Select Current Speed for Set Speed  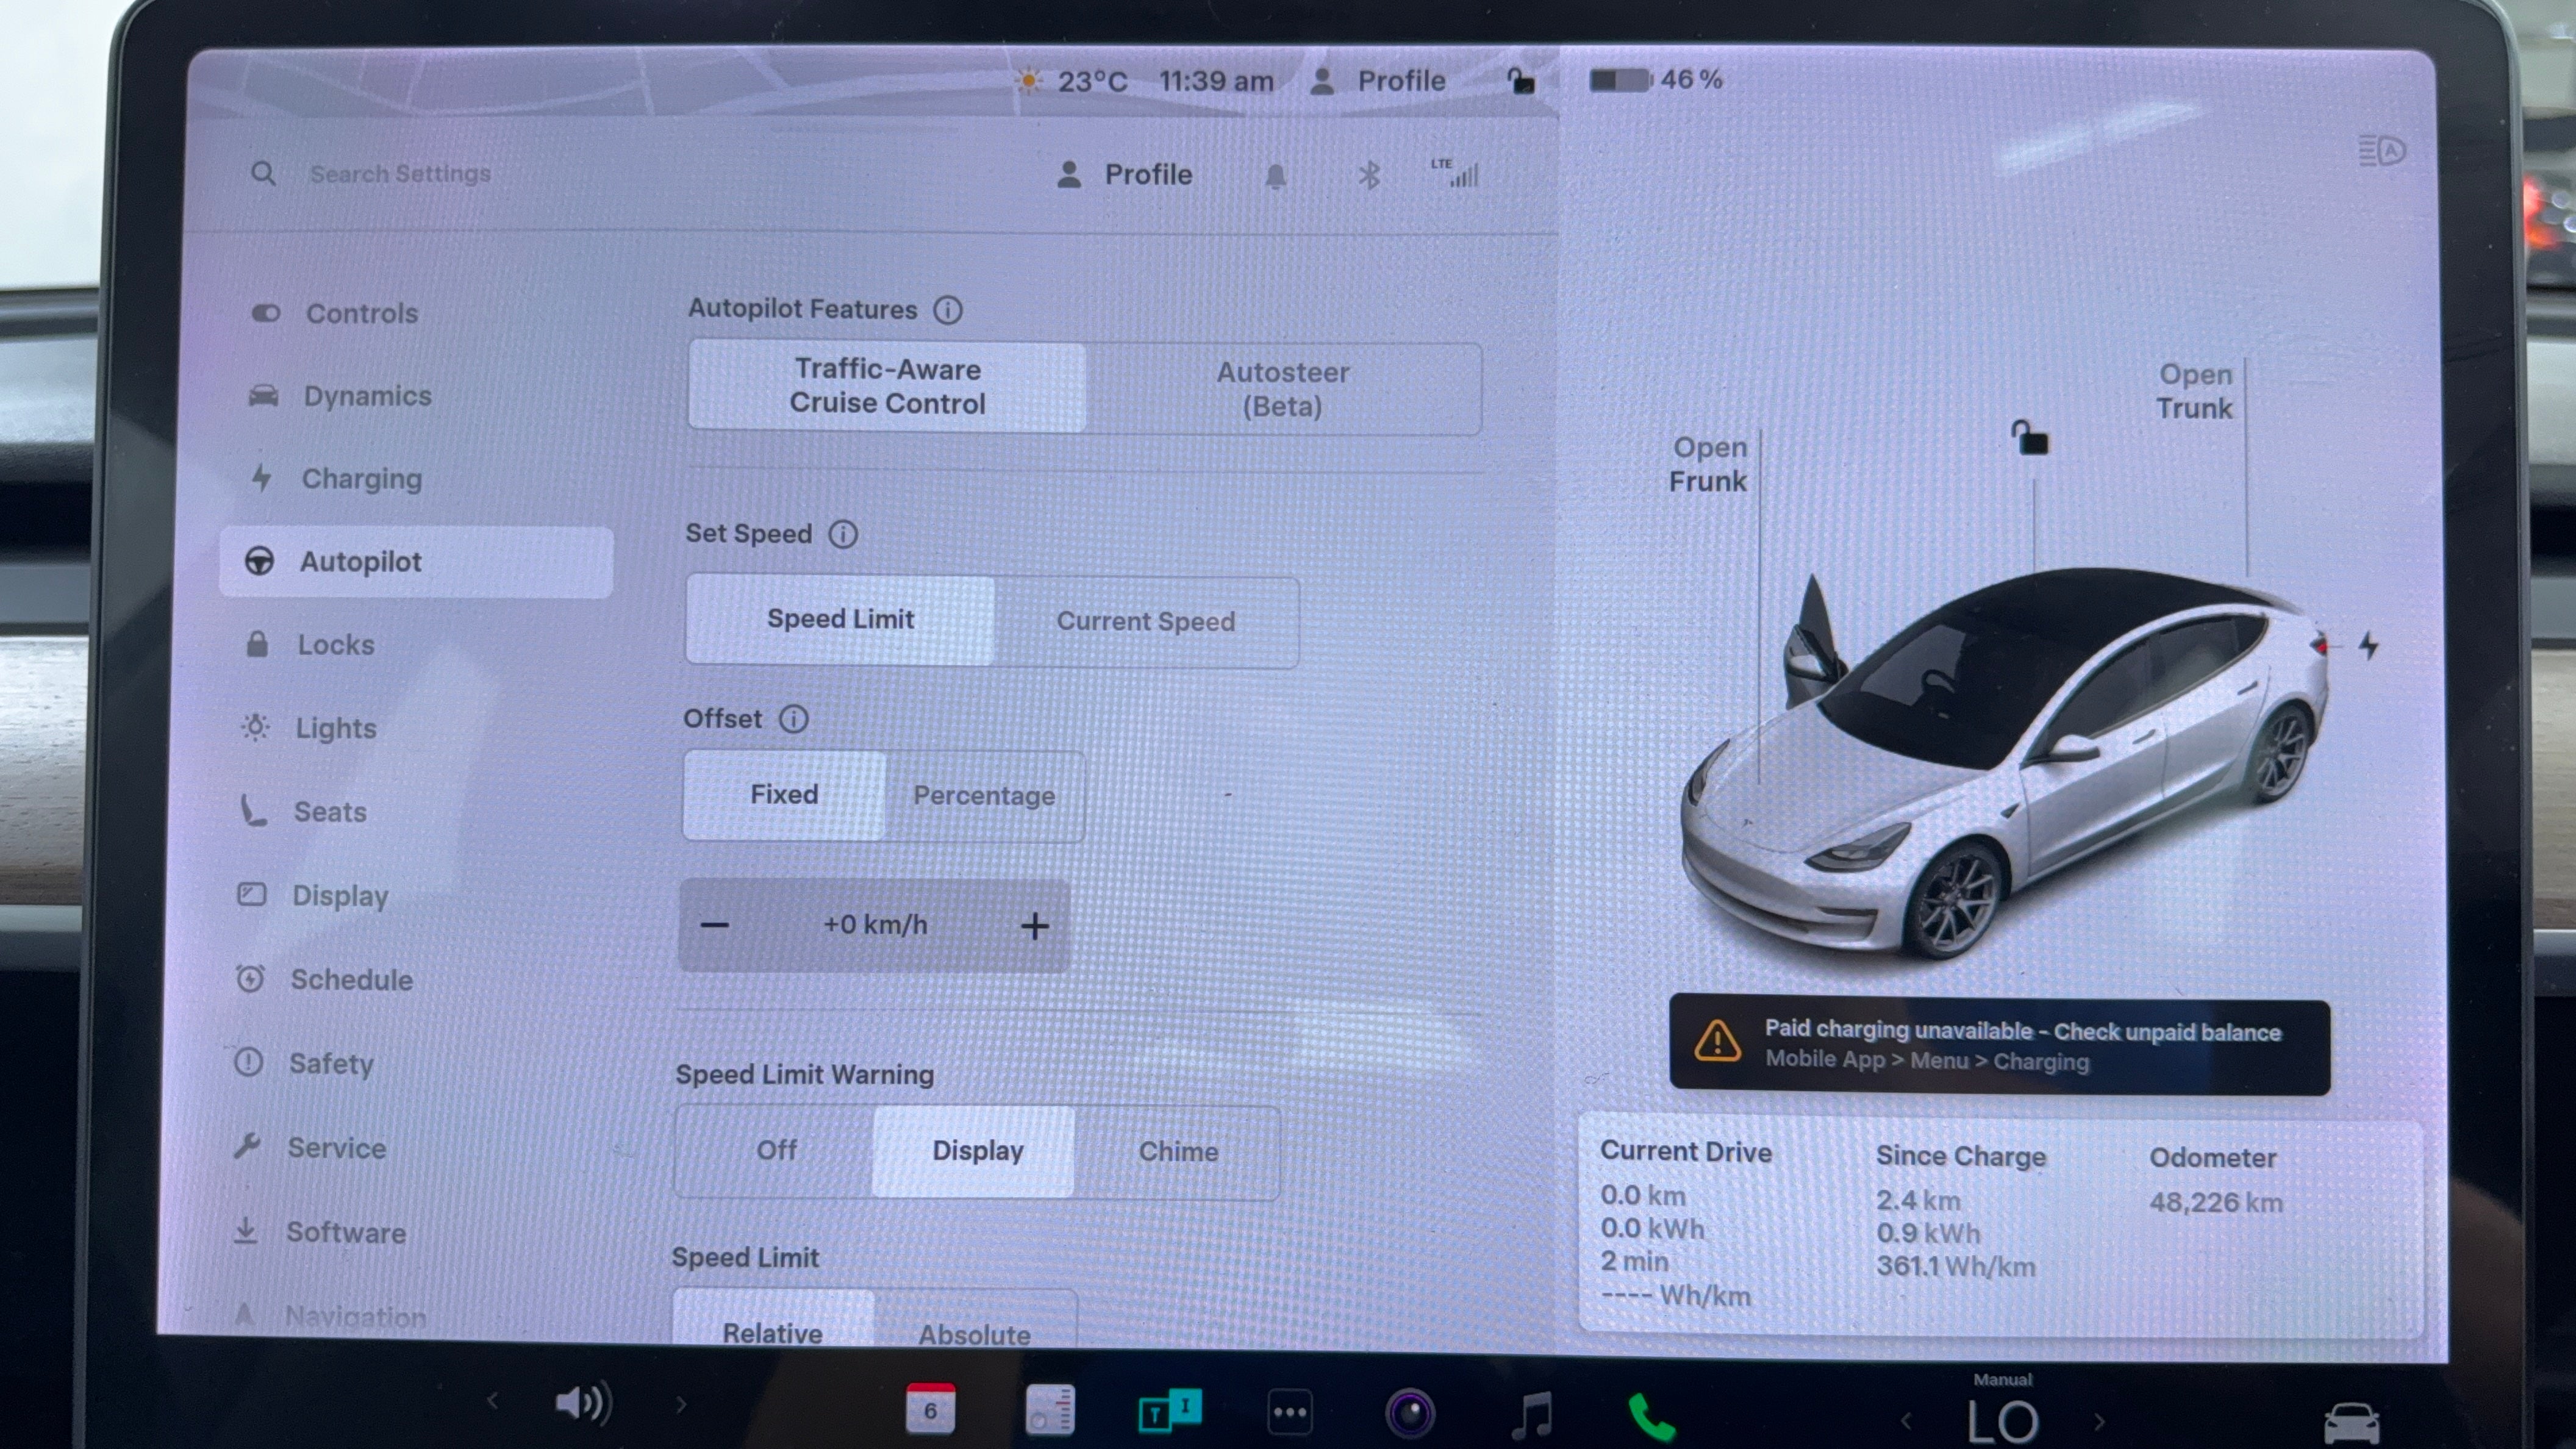pos(1145,621)
